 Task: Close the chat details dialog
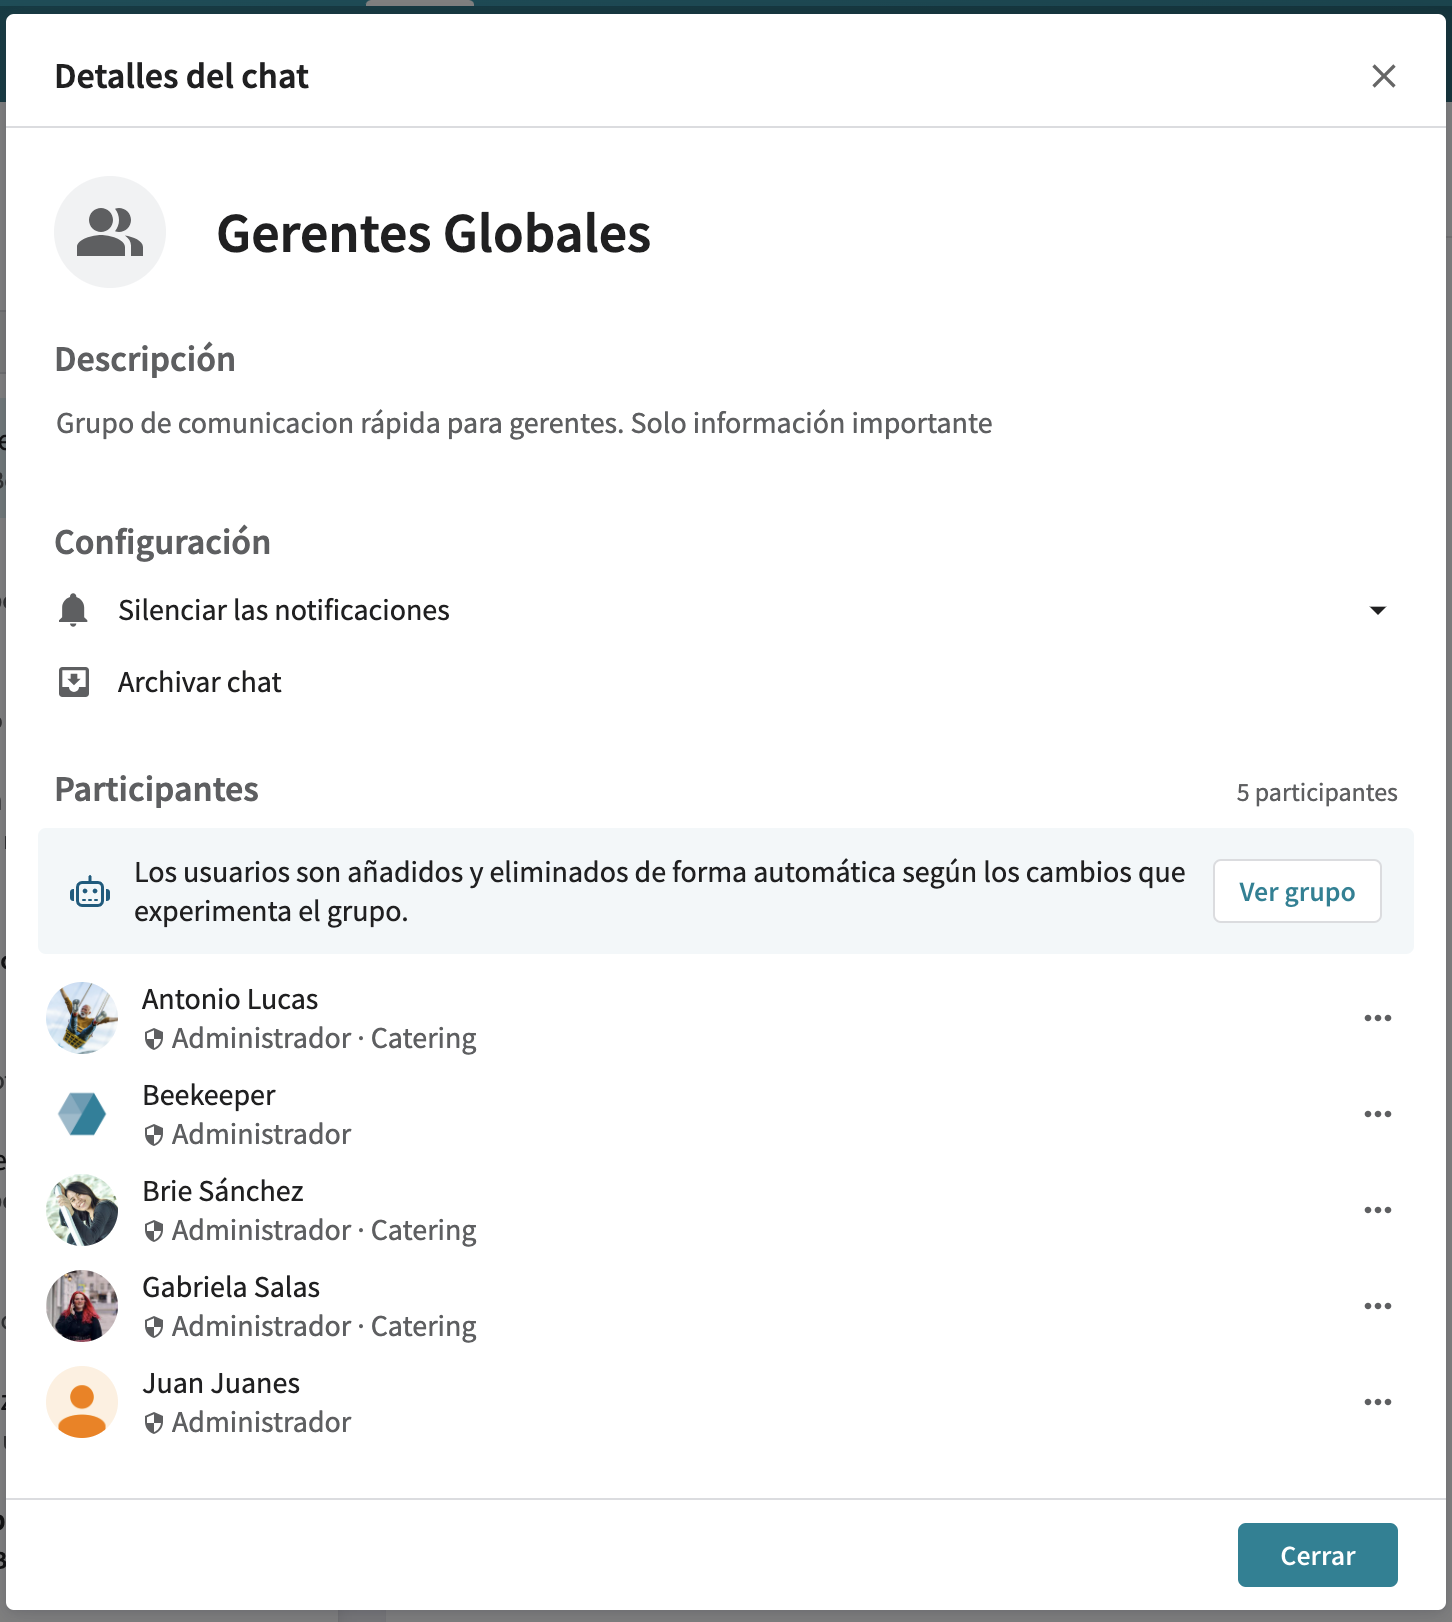pos(1383,76)
